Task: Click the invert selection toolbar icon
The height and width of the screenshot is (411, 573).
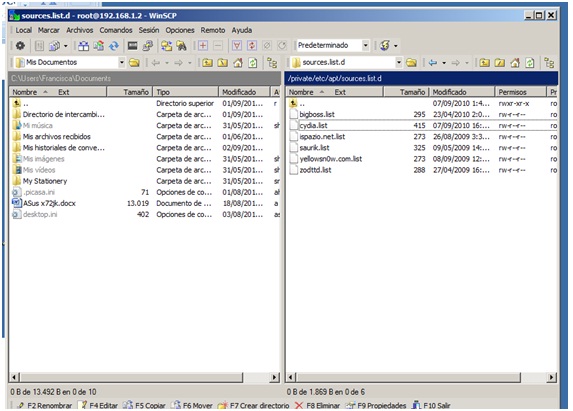Action: point(252,46)
